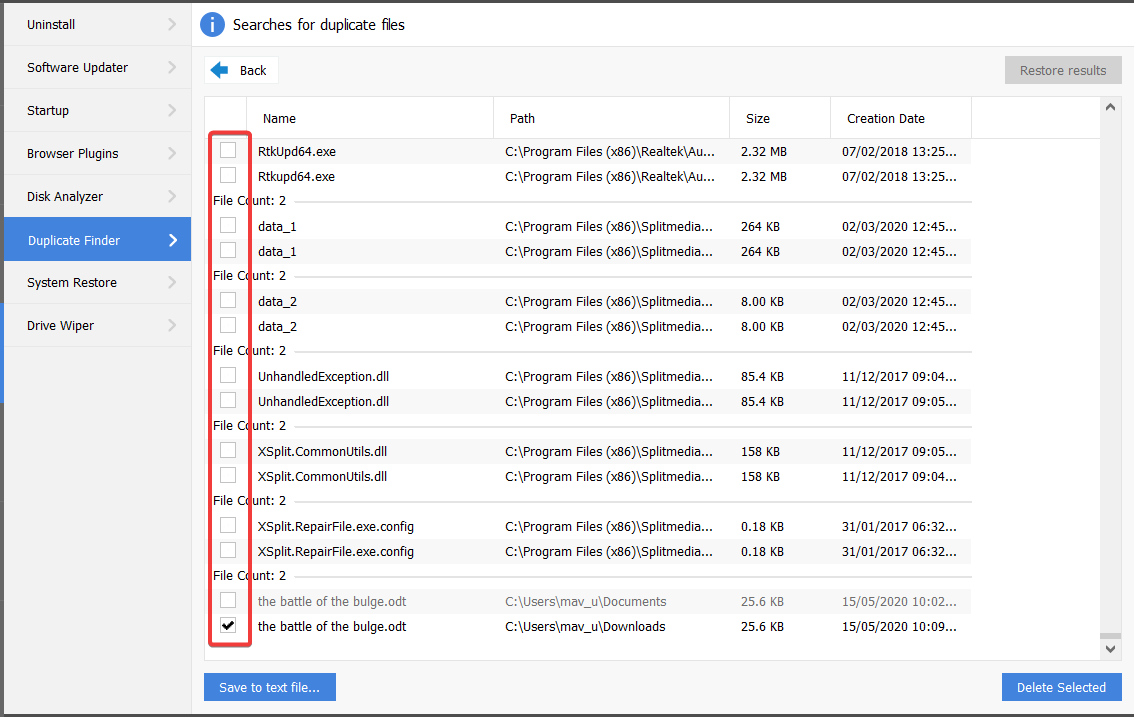Sort by the Path column header

611,118
